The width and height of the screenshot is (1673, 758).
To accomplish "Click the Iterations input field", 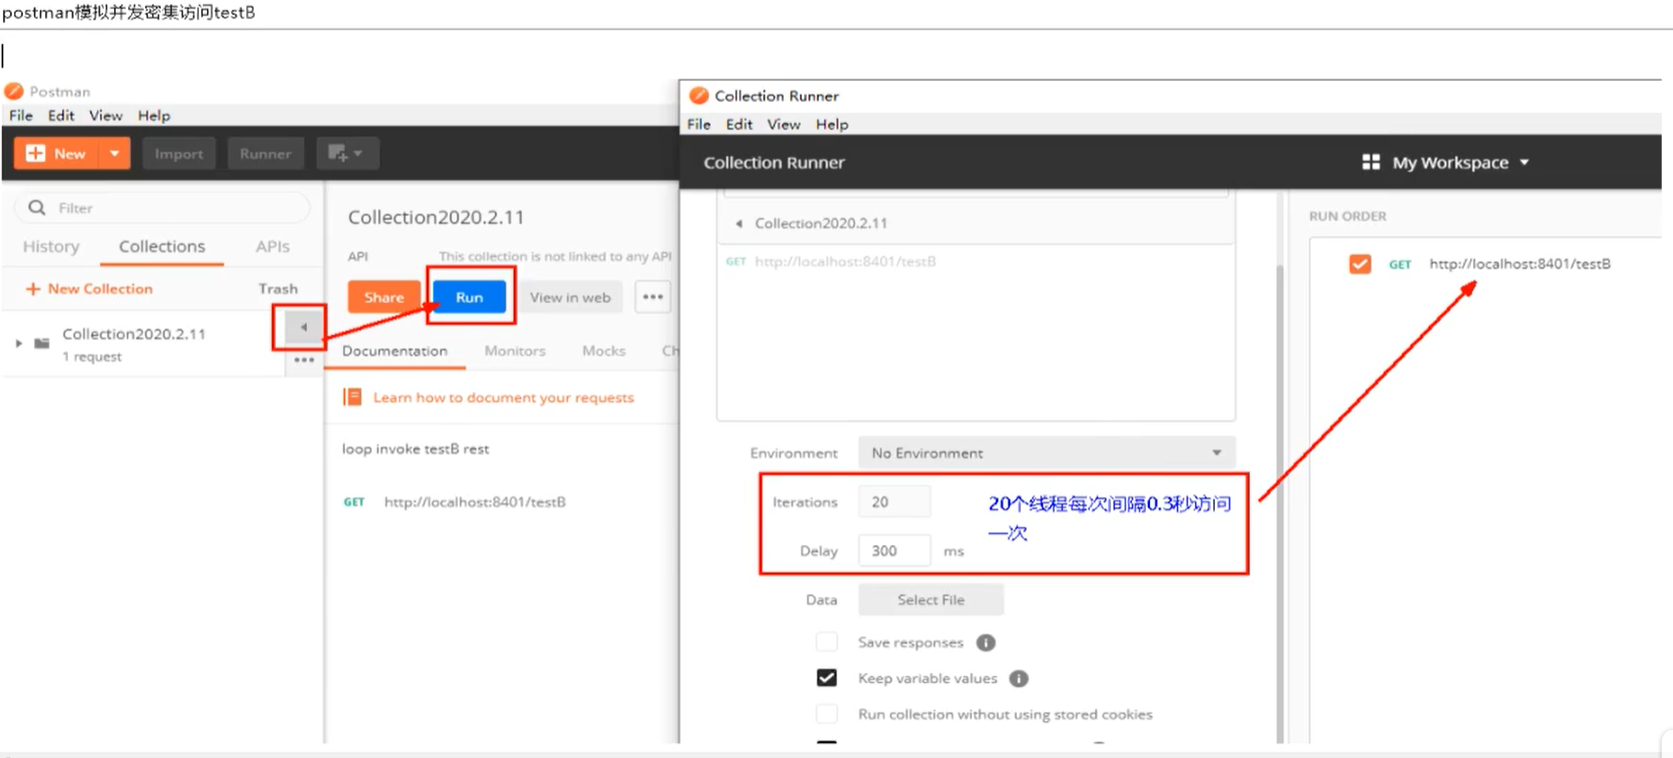I will [894, 502].
